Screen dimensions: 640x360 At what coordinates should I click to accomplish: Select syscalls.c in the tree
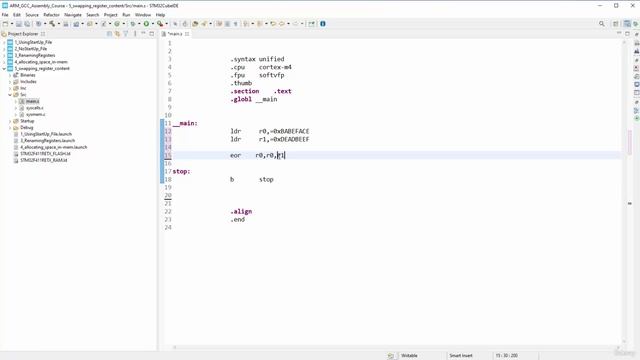pyautogui.click(x=34, y=108)
